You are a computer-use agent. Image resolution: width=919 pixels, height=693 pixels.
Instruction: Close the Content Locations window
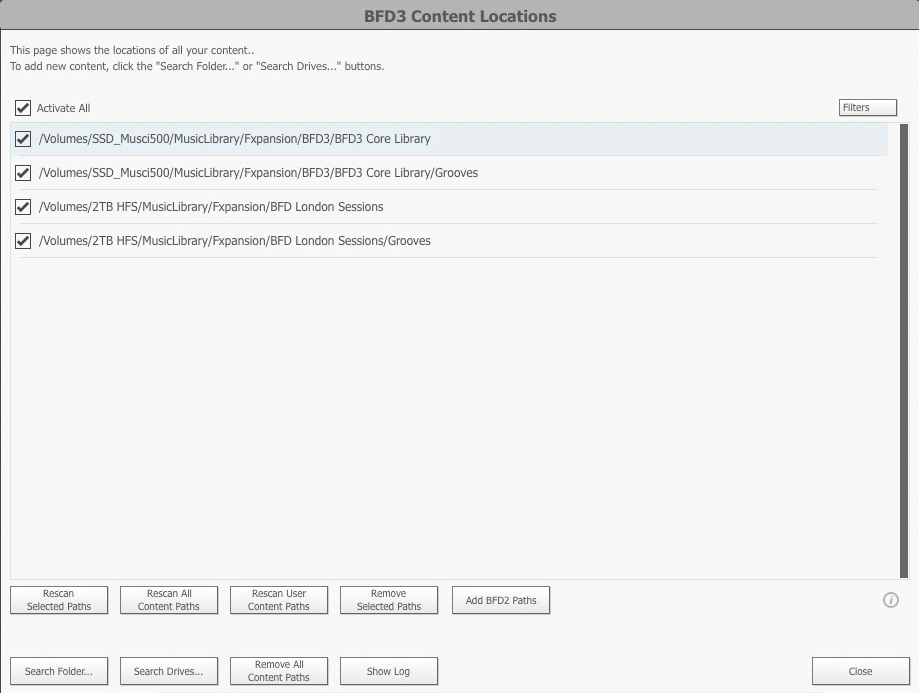[860, 671]
